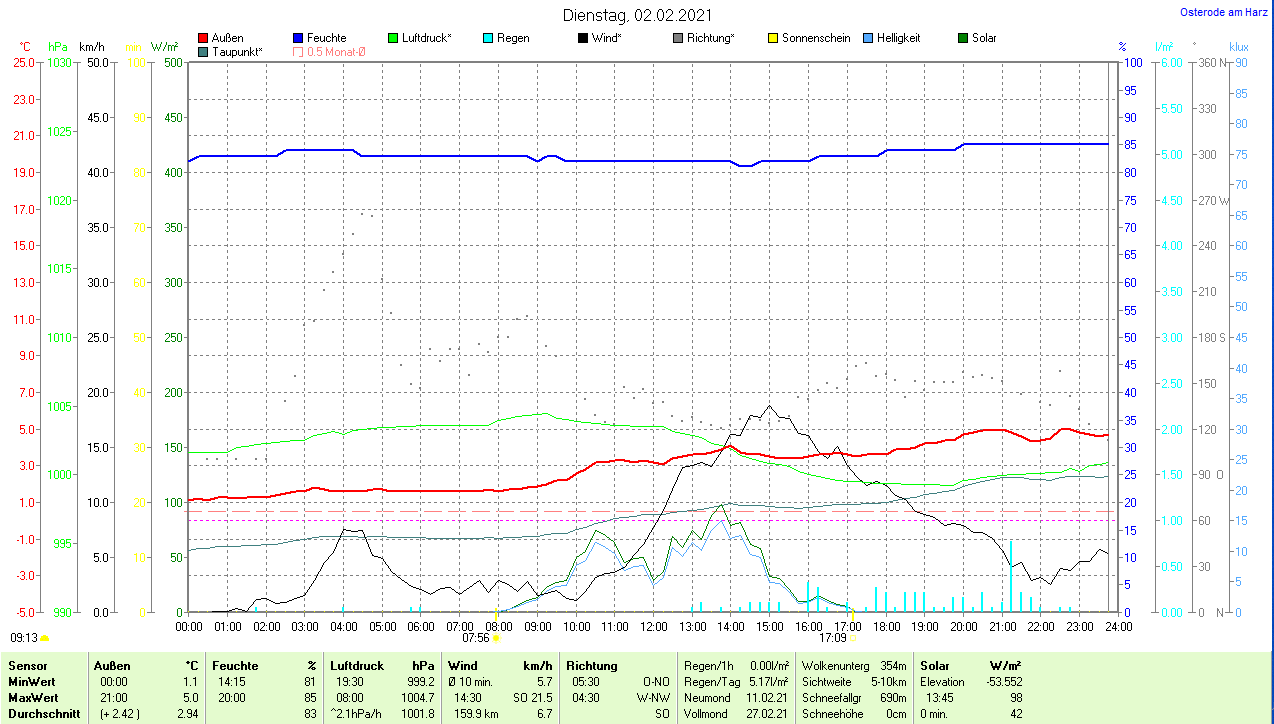
Task: Click the blue Feuchte legend square
Action: [298, 38]
